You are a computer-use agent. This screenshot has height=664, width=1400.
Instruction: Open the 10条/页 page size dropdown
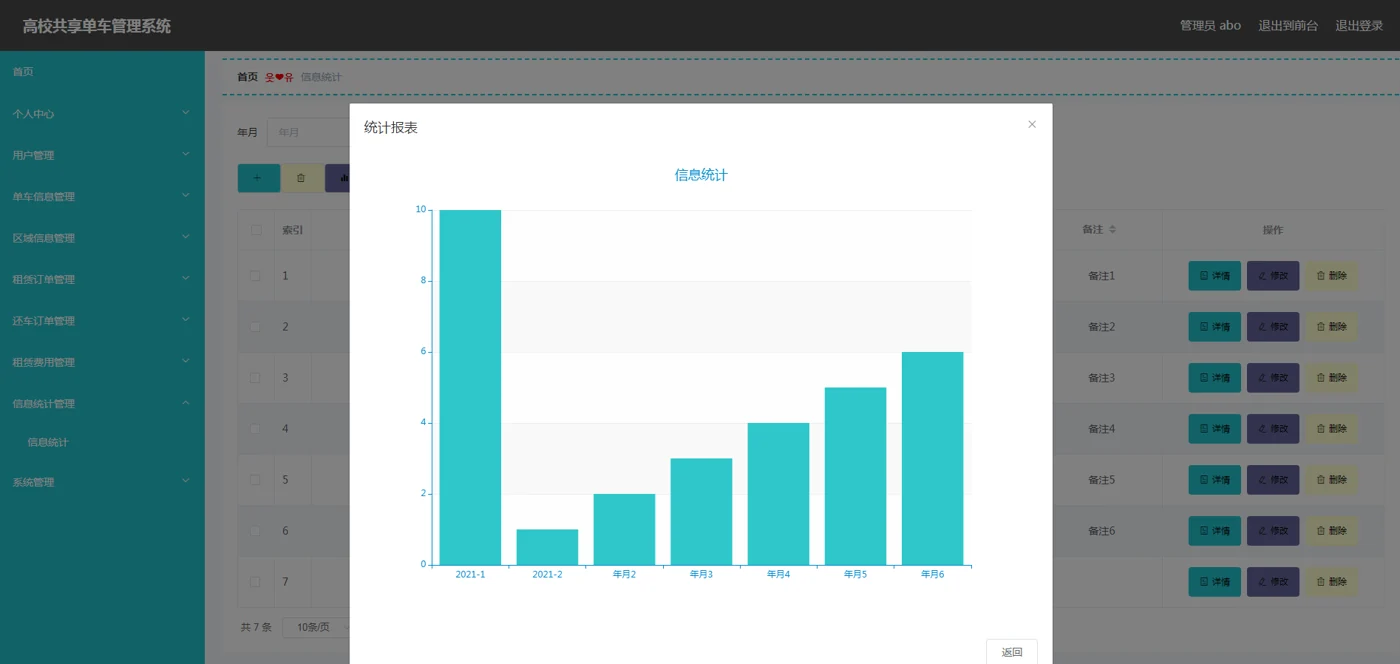pos(318,628)
